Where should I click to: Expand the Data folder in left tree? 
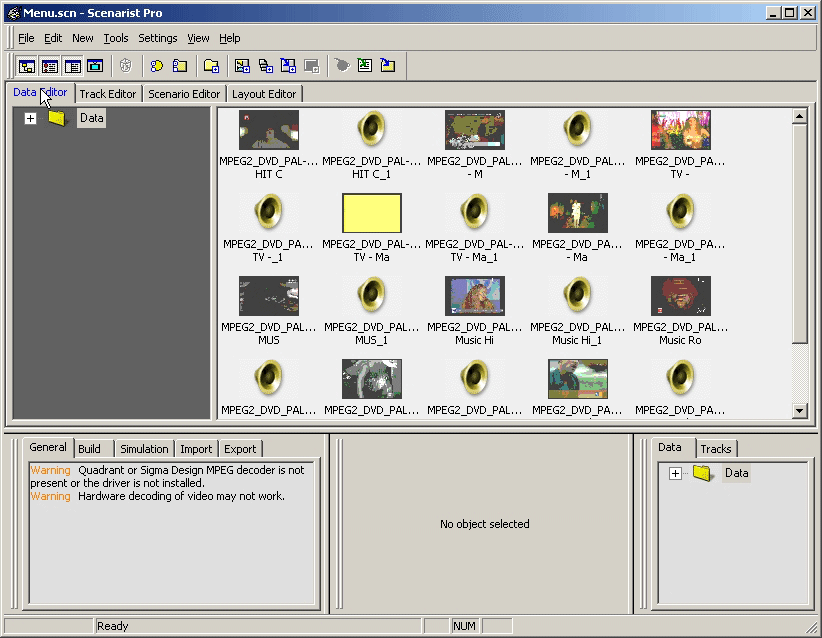[30, 118]
